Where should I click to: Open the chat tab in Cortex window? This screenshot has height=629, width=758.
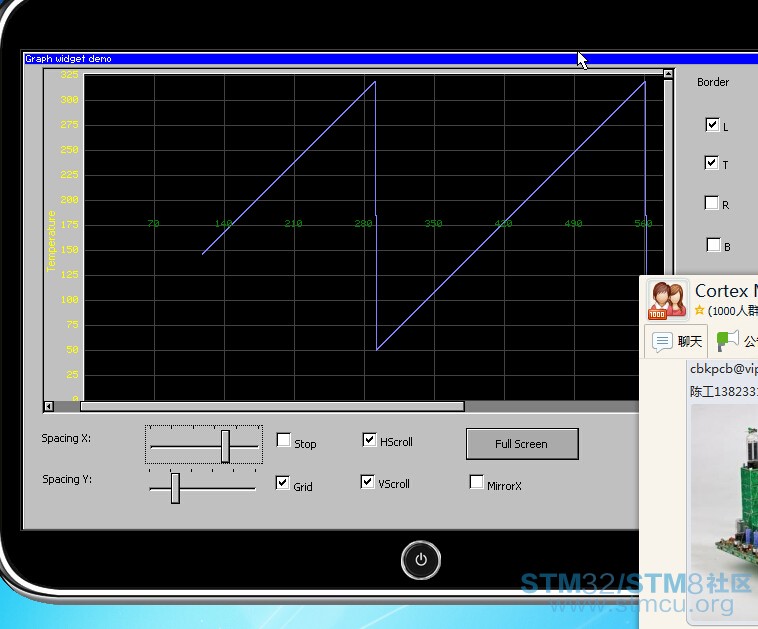(x=676, y=341)
